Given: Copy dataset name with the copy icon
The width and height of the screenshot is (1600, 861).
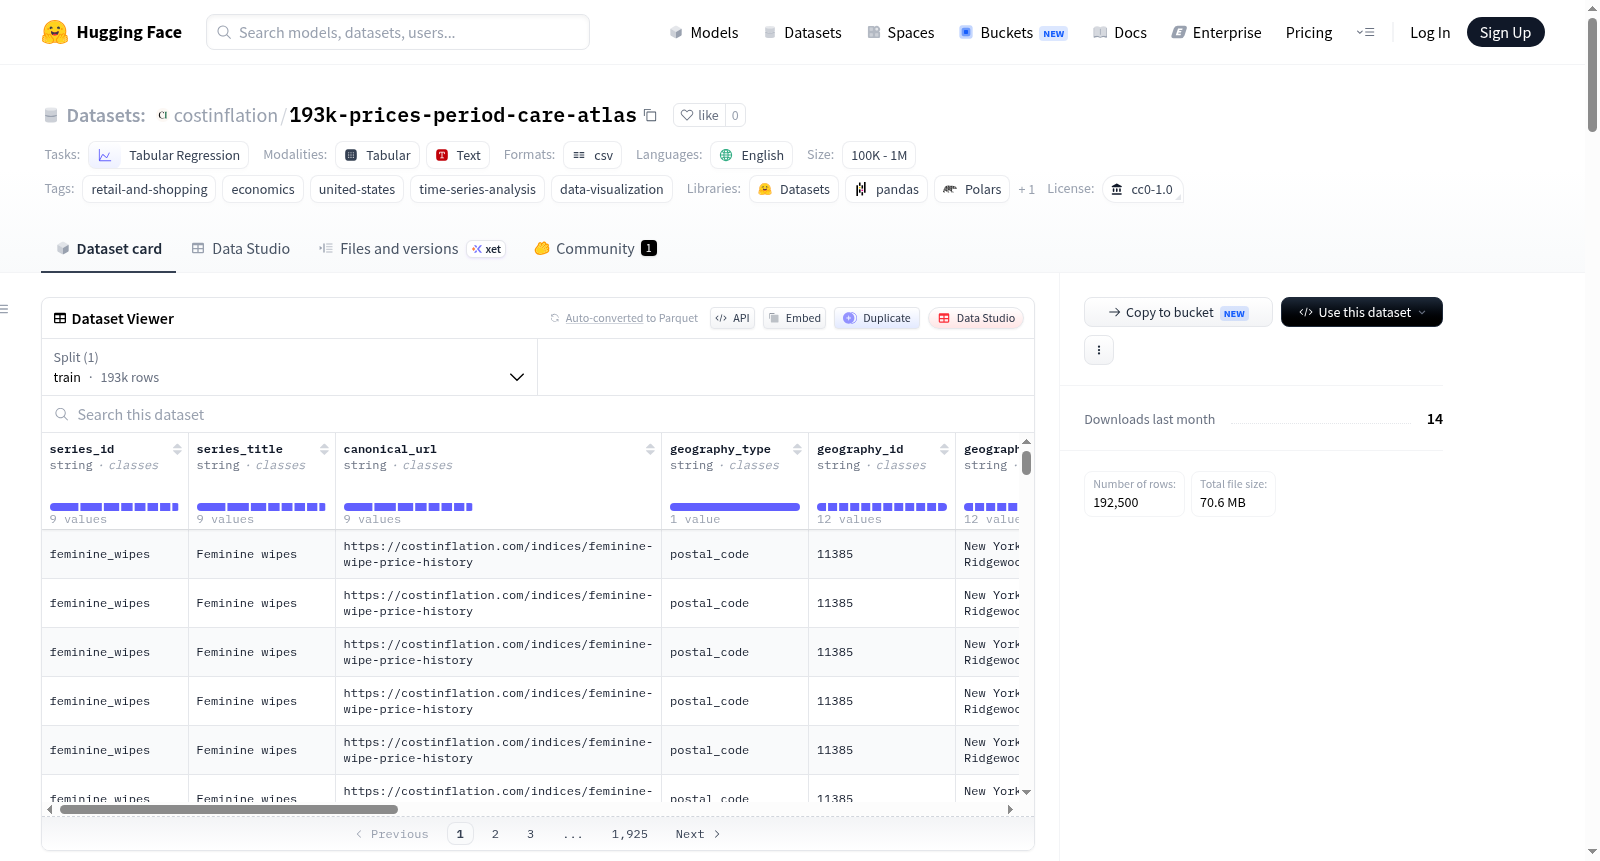Looking at the screenshot, I should [x=650, y=115].
